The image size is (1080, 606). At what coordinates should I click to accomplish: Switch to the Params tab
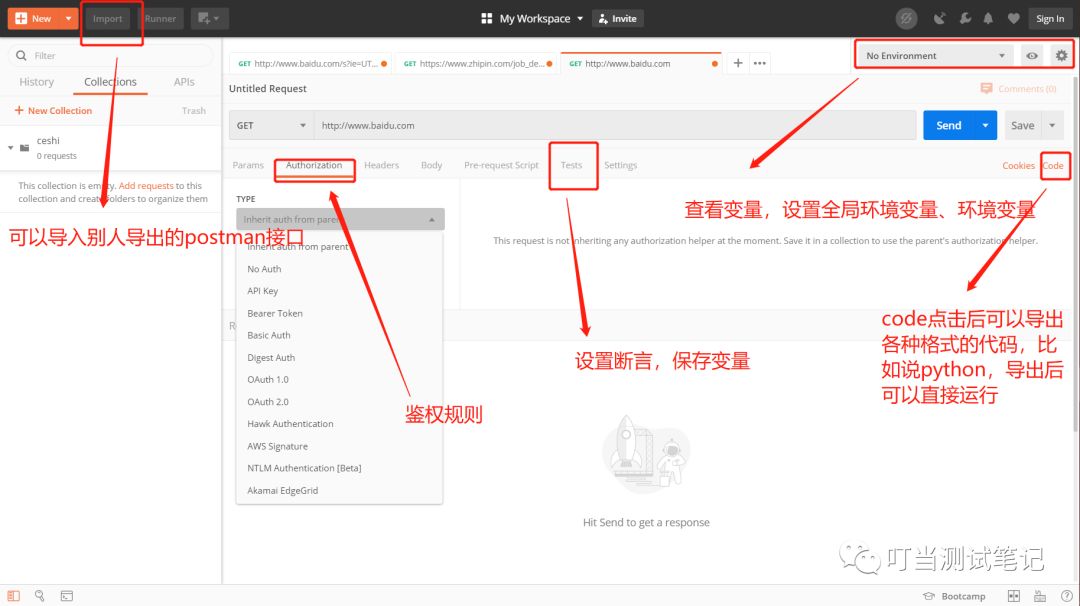pyautogui.click(x=248, y=165)
